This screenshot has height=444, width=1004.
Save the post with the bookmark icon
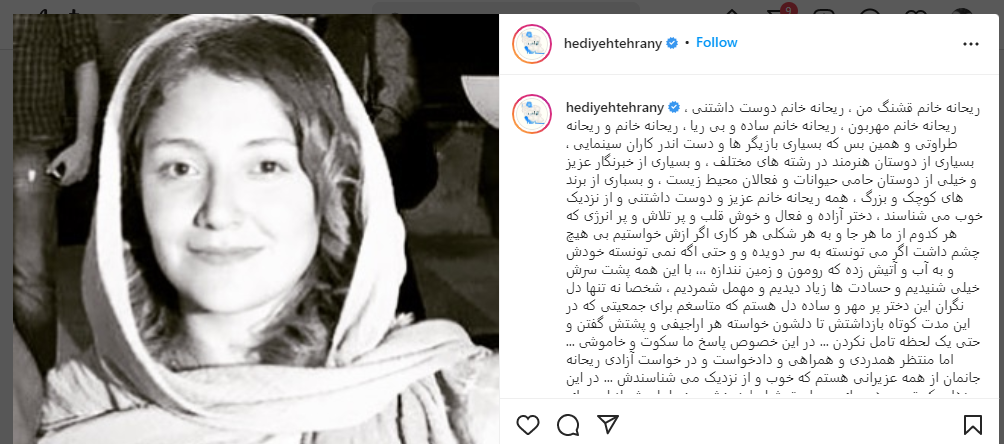(973, 424)
